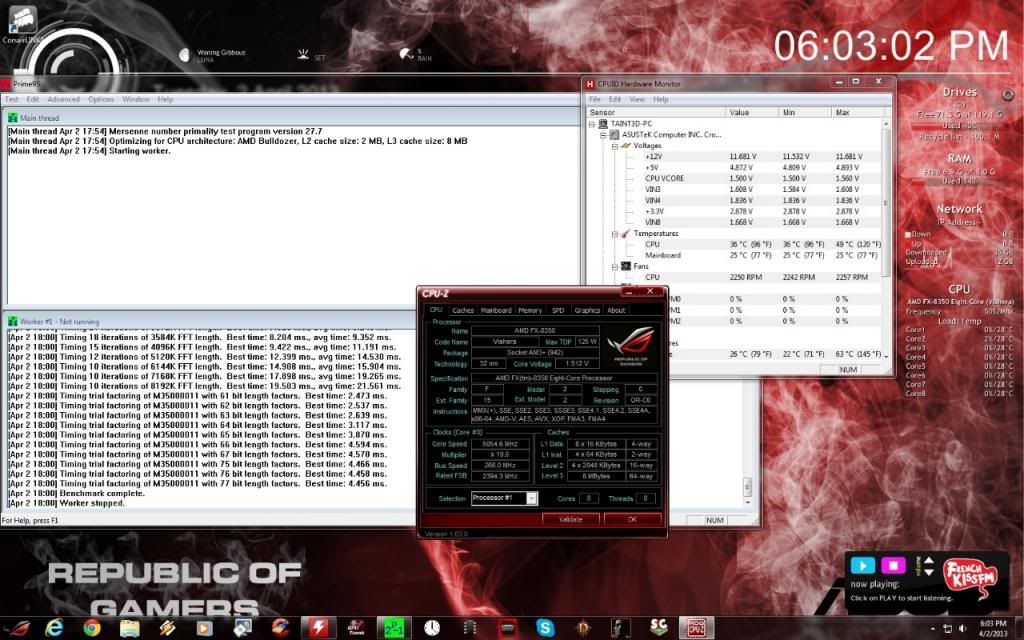
Task: Open the Advanced menu in Prime95
Action: pyautogui.click(x=63, y=99)
